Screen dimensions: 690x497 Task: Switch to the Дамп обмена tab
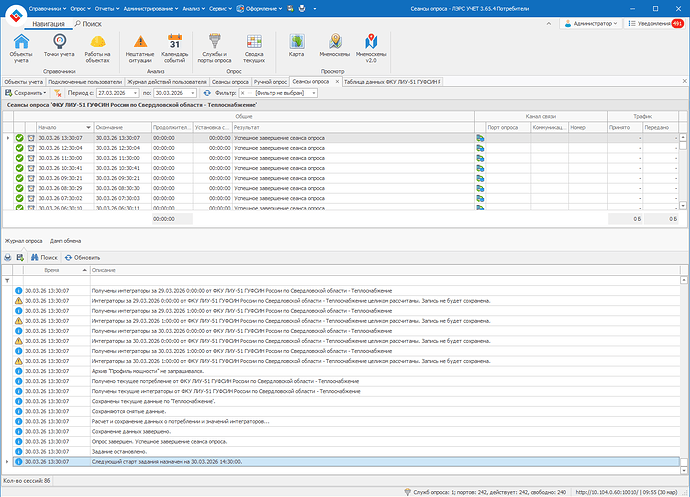[65, 241]
